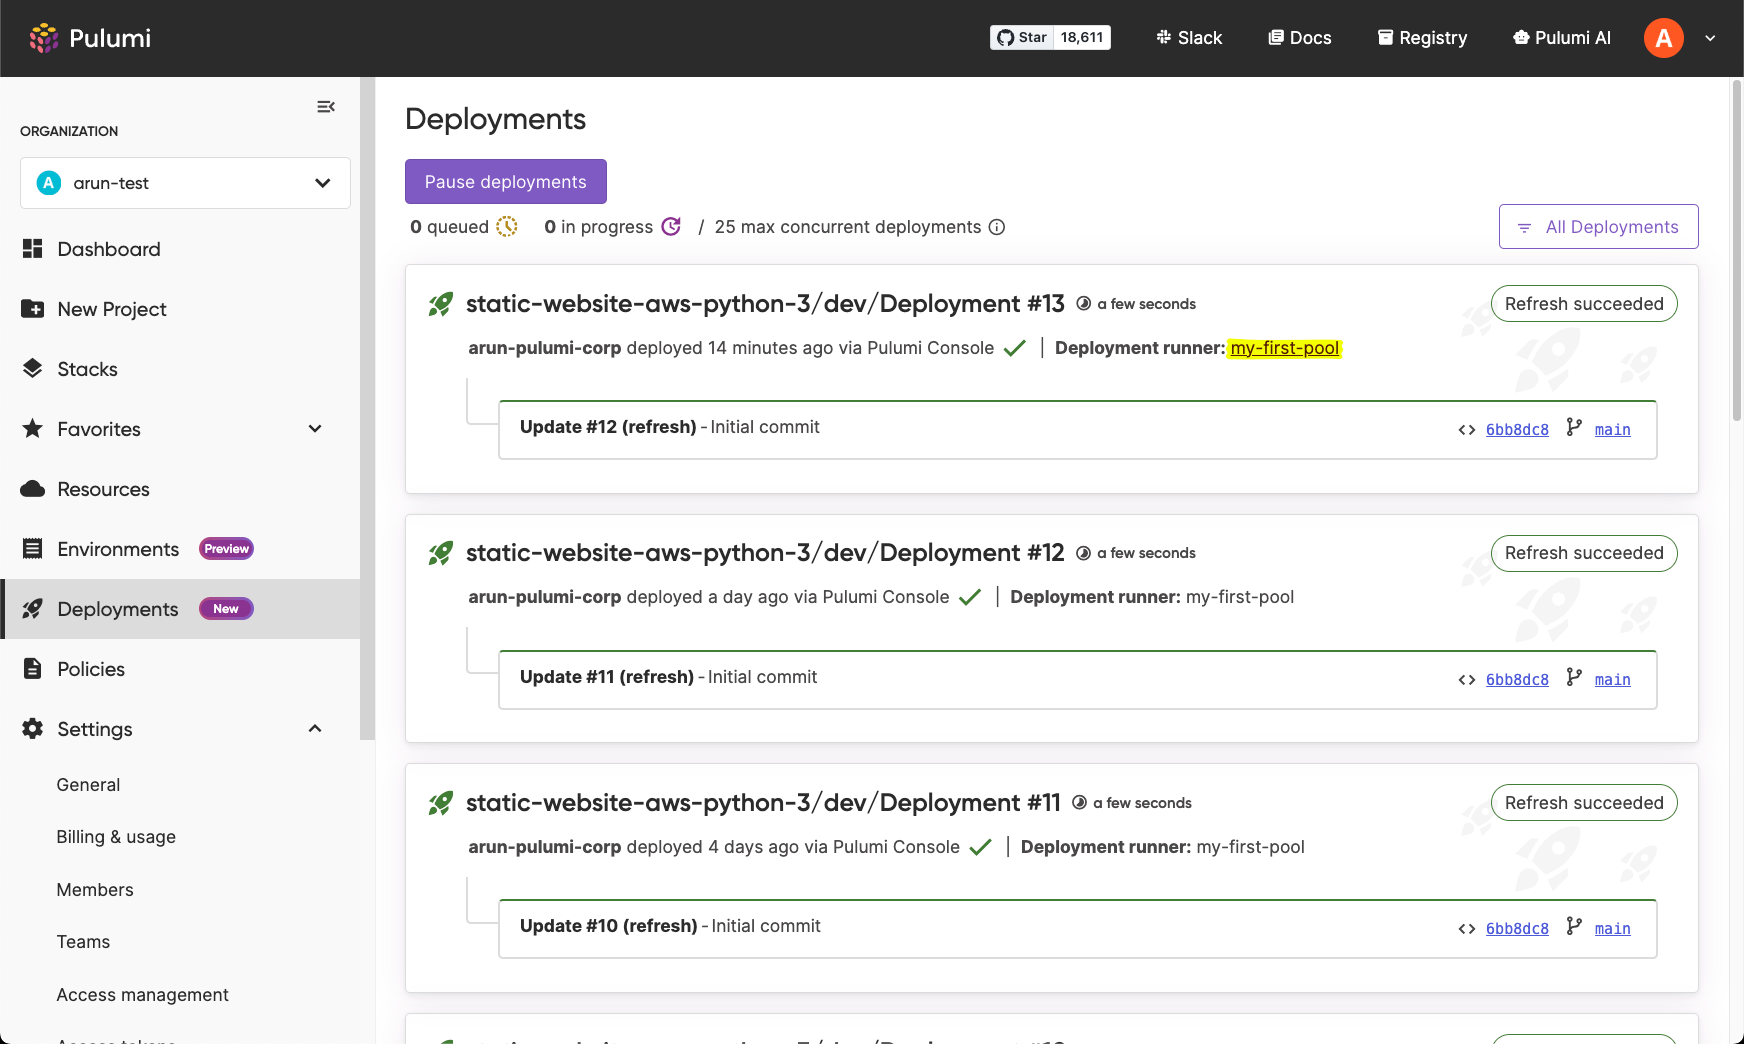Click the Policies document icon
Image resolution: width=1744 pixels, height=1044 pixels.
pos(32,669)
